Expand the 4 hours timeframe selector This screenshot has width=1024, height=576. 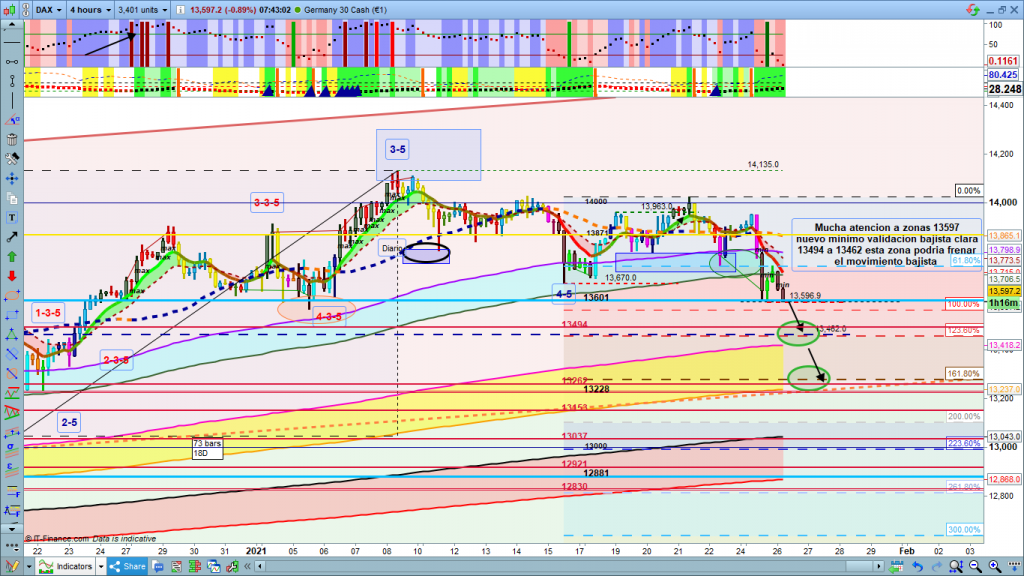coord(87,9)
